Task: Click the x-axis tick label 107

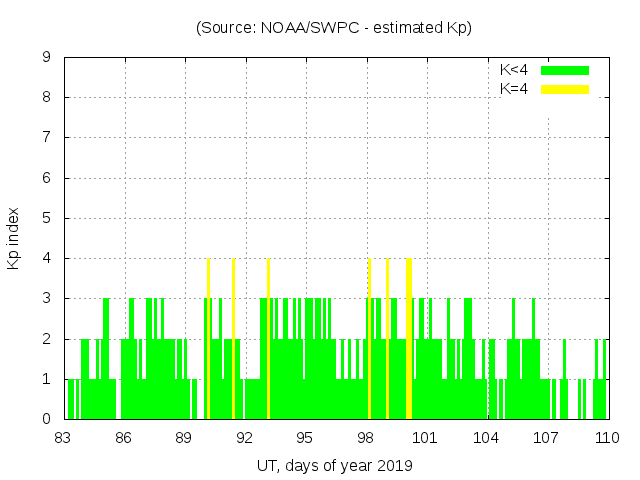Action: pos(547,438)
